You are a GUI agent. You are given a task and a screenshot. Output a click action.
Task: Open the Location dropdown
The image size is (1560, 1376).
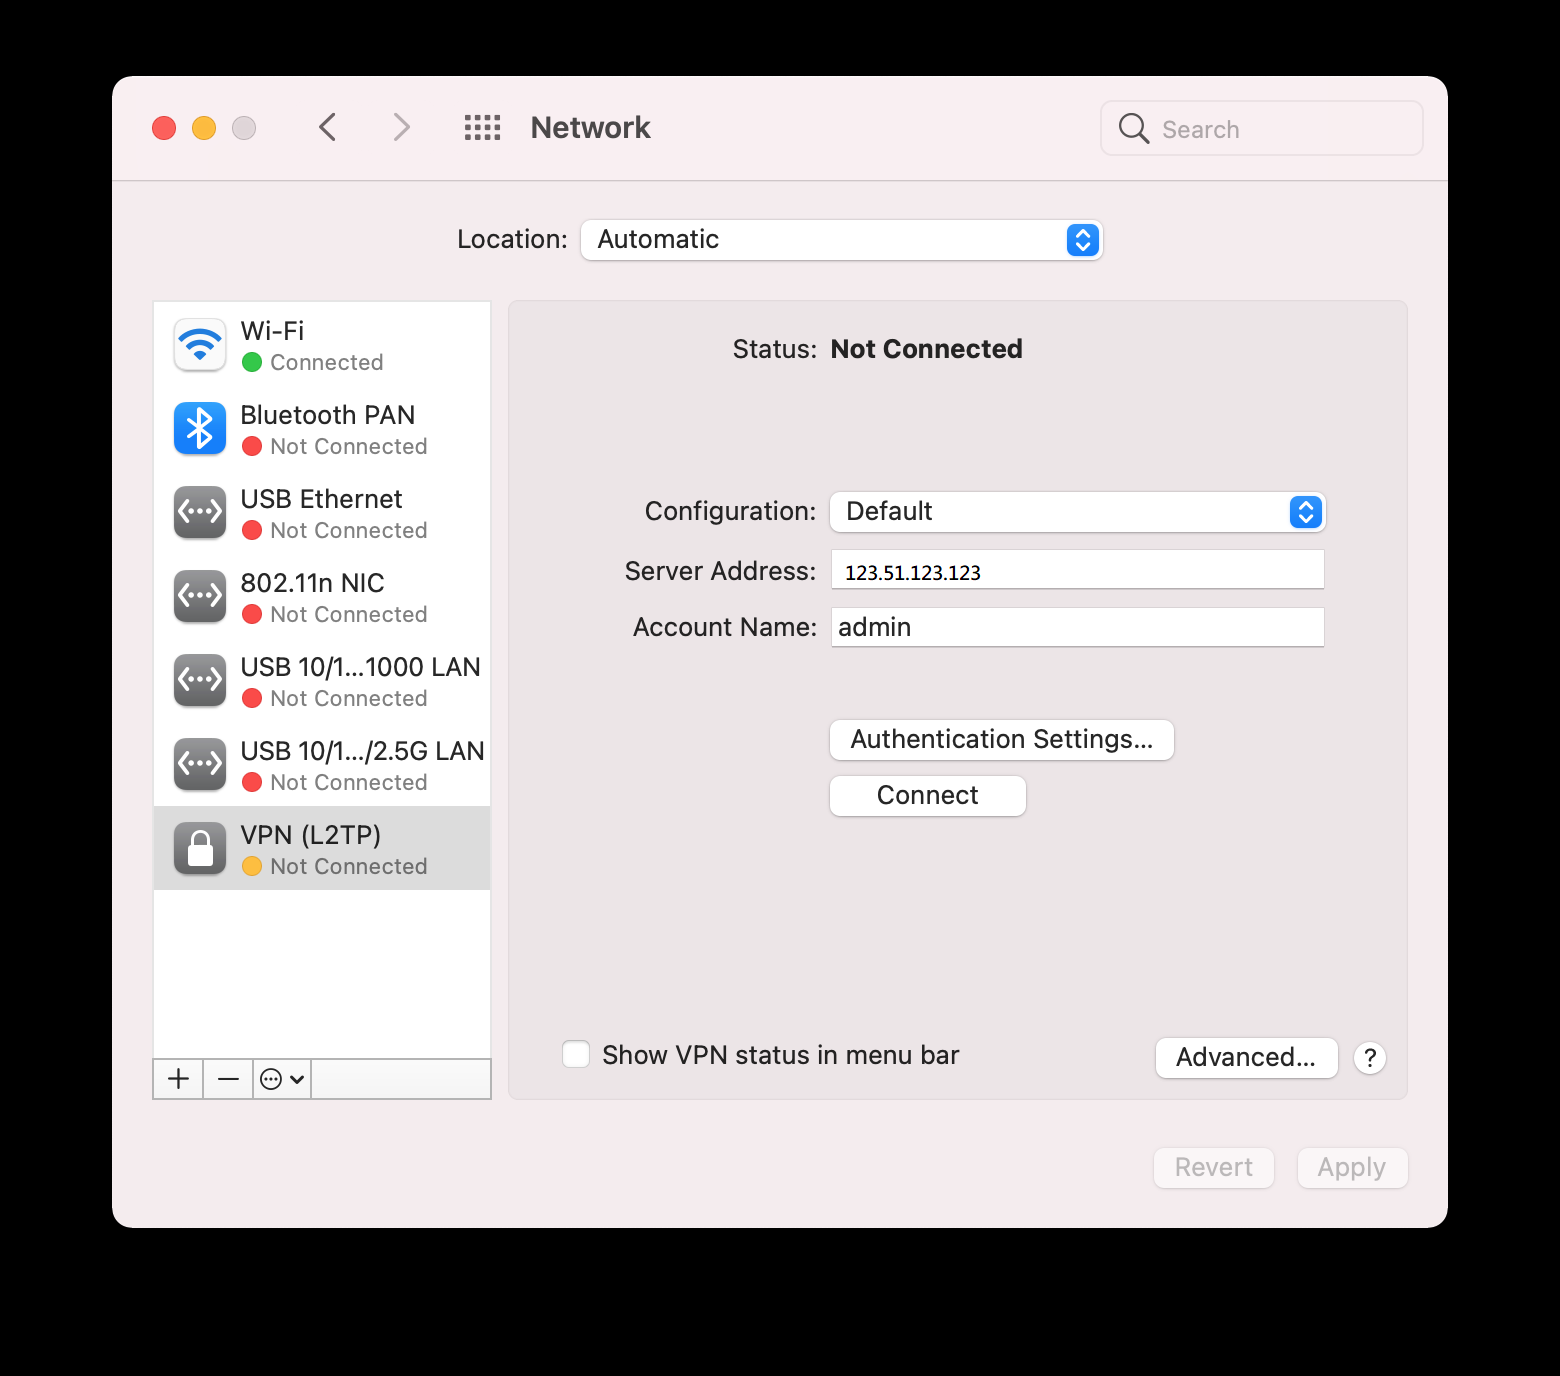point(842,240)
